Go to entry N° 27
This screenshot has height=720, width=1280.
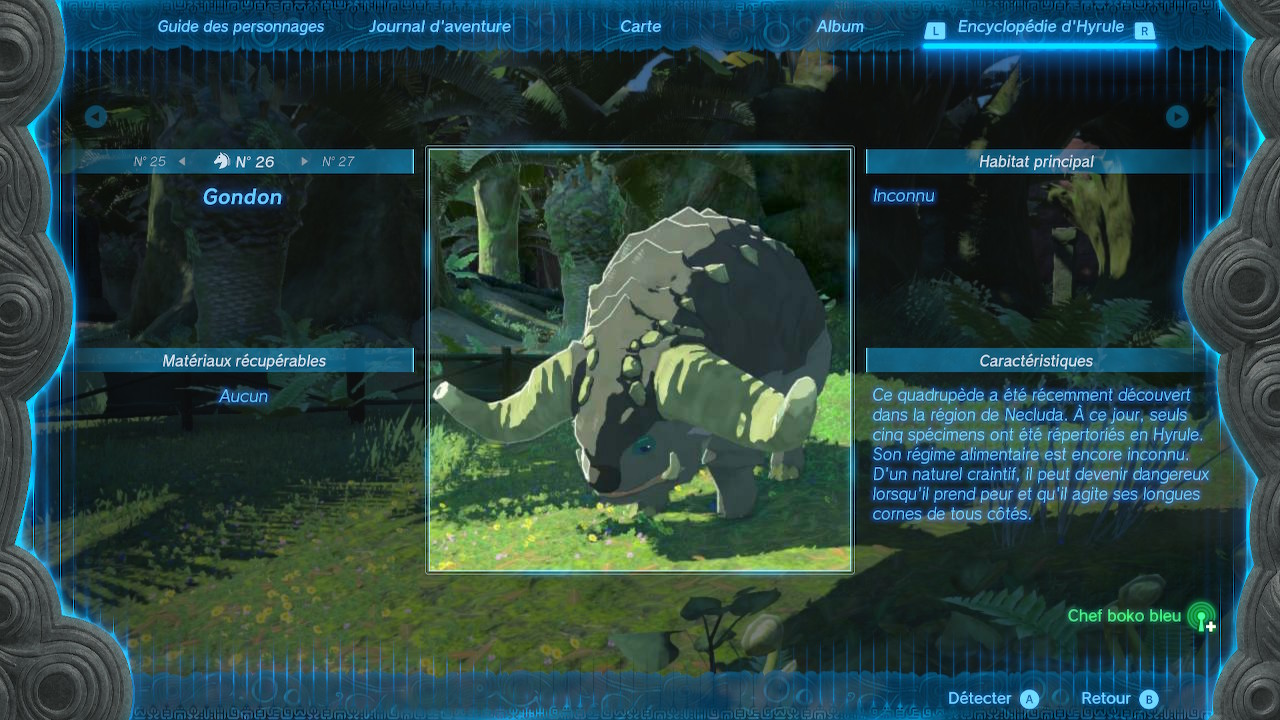tap(338, 161)
